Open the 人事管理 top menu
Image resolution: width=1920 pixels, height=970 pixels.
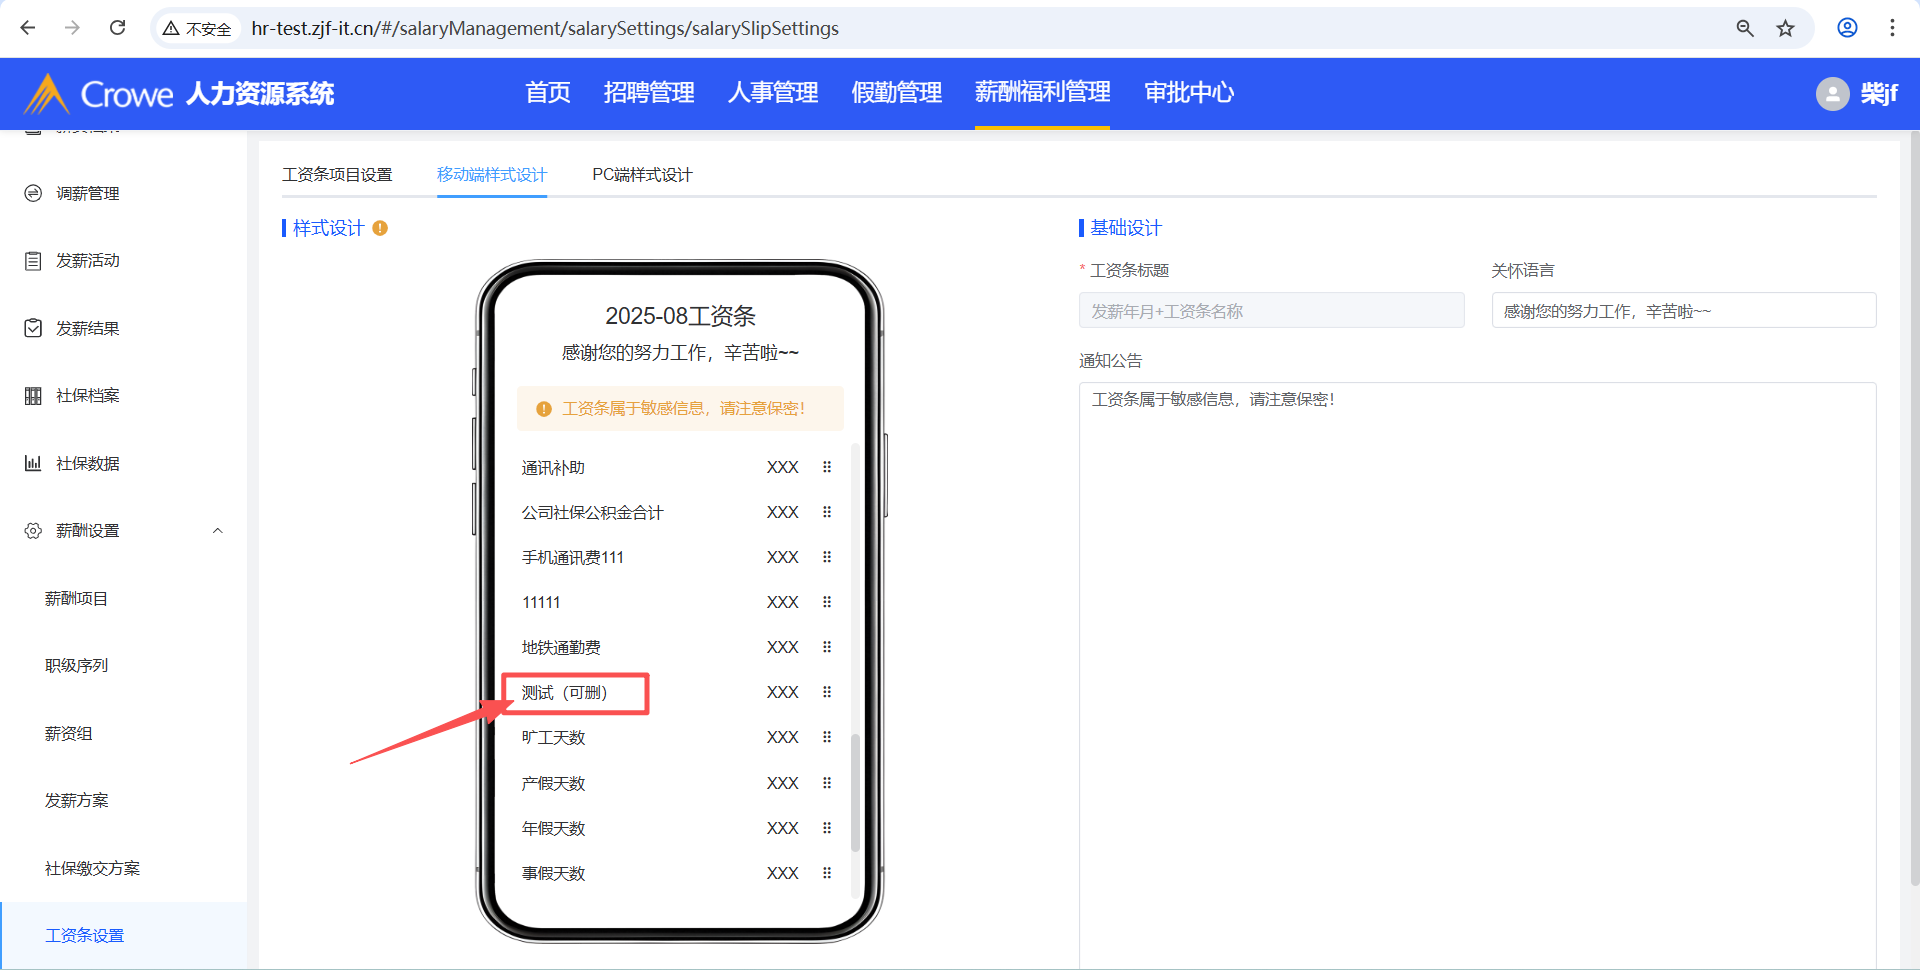[x=773, y=93]
